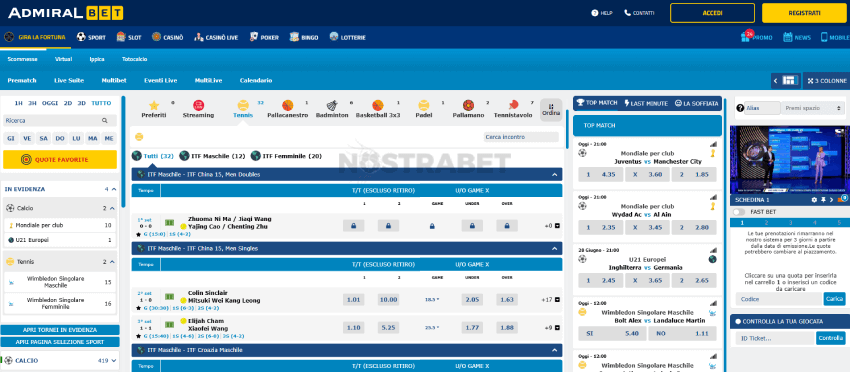This screenshot has width=850, height=372.
Task: Click the live stream video thumbnail
Action: (x=789, y=159)
